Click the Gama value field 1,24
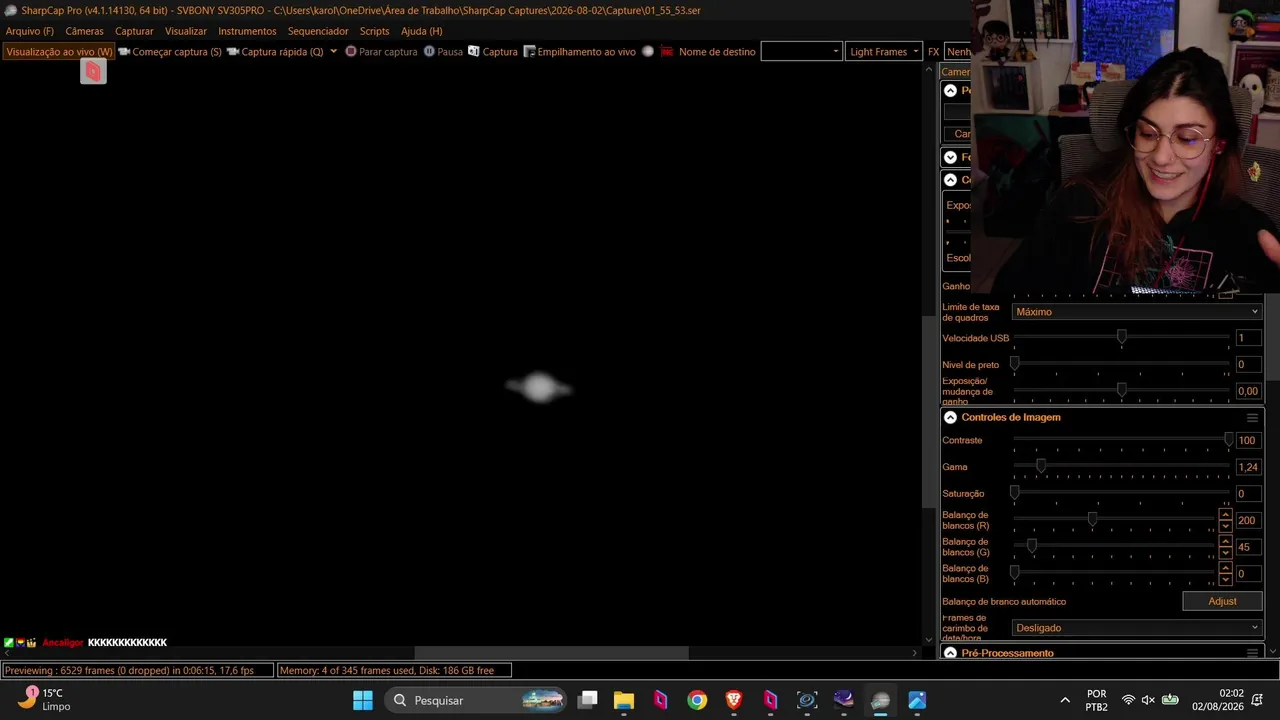Image resolution: width=1280 pixels, height=720 pixels. (1248, 467)
